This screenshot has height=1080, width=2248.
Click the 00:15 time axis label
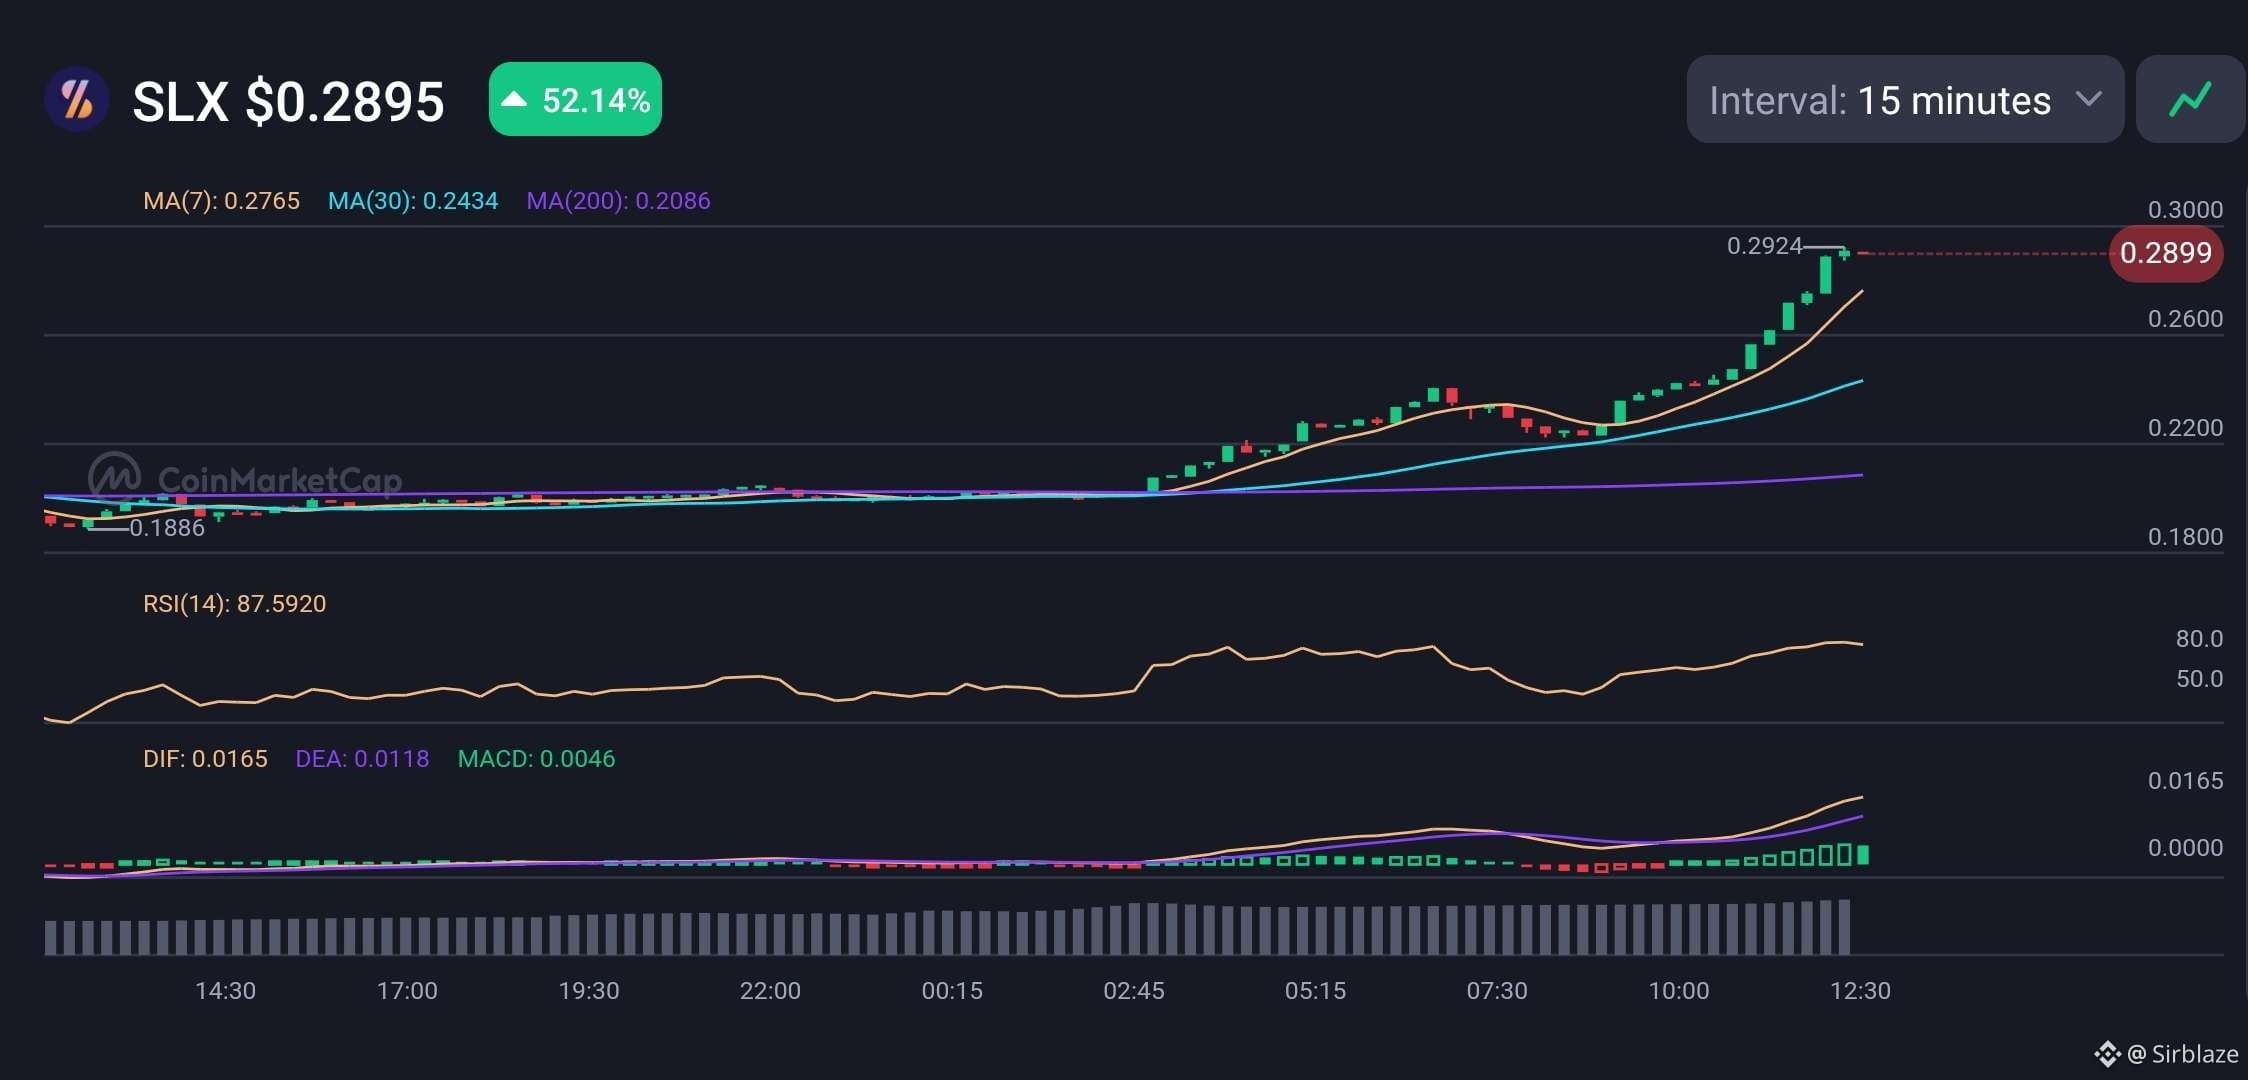pyautogui.click(x=952, y=990)
